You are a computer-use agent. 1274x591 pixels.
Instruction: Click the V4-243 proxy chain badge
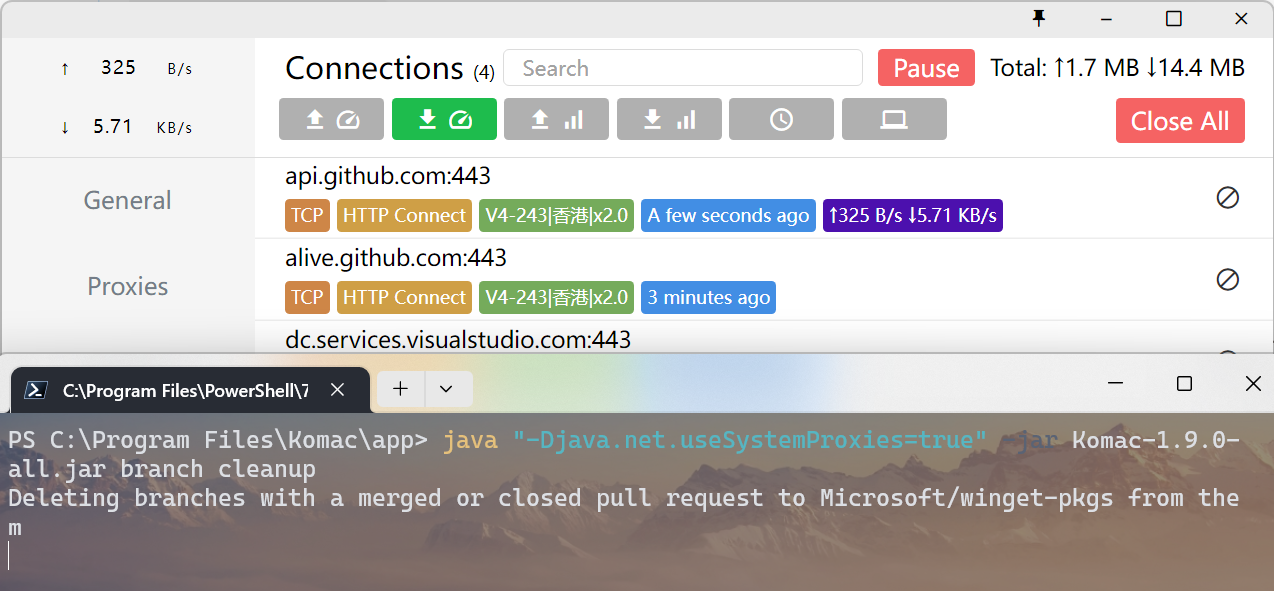pos(557,214)
